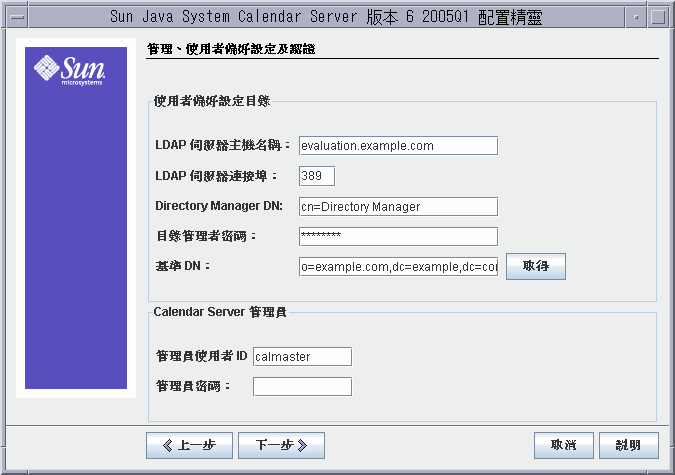Viewport: 675px width, 475px height.
Task: Click the page heading 管理、使用者偏好設定及認證
Action: pyautogui.click(x=231, y=49)
